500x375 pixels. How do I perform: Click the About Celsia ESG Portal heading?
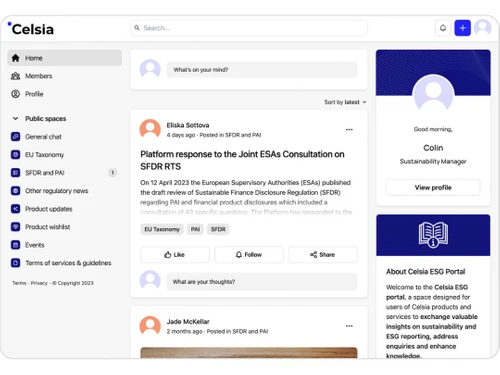426,272
